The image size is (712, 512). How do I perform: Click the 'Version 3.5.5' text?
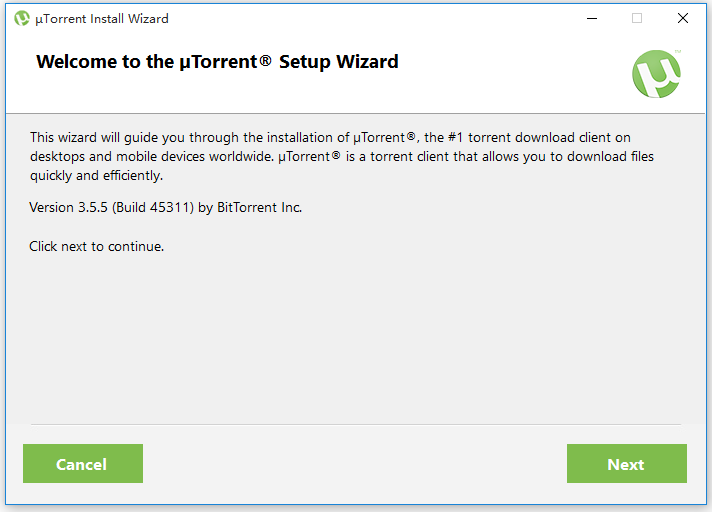[x=66, y=208]
